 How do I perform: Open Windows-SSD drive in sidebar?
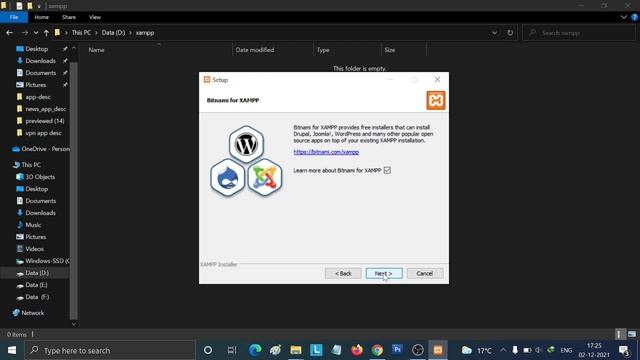point(47,261)
